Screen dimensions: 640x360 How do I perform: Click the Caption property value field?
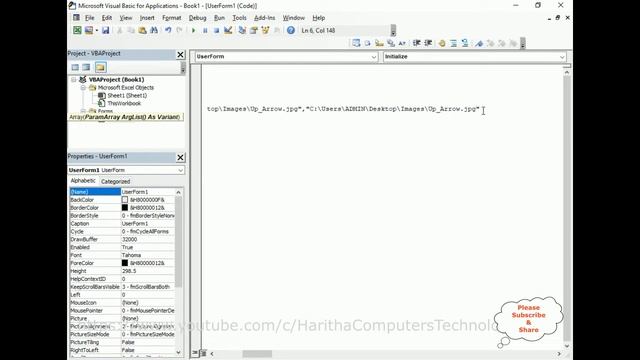coord(148,224)
